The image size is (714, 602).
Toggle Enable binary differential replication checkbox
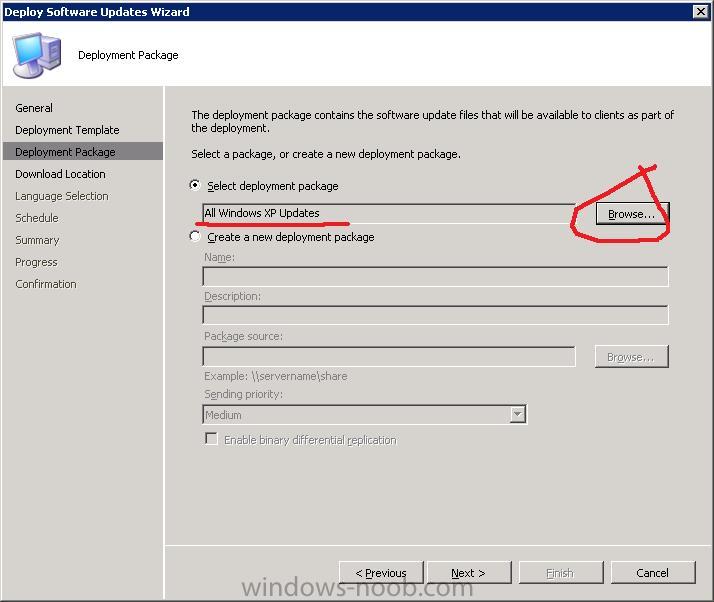click(211, 439)
